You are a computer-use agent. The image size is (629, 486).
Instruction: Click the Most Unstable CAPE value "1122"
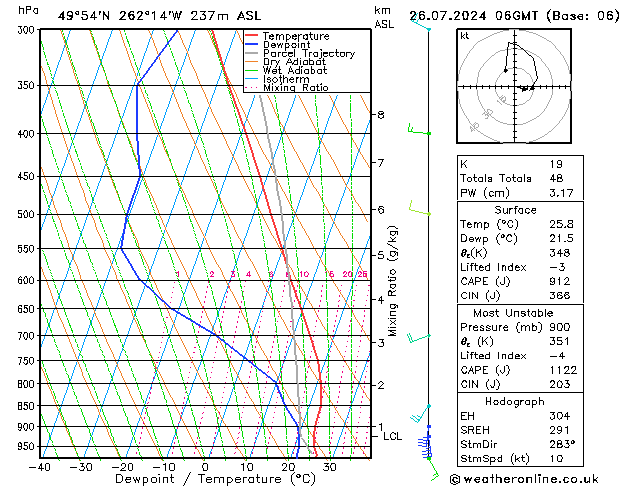pos(563,370)
